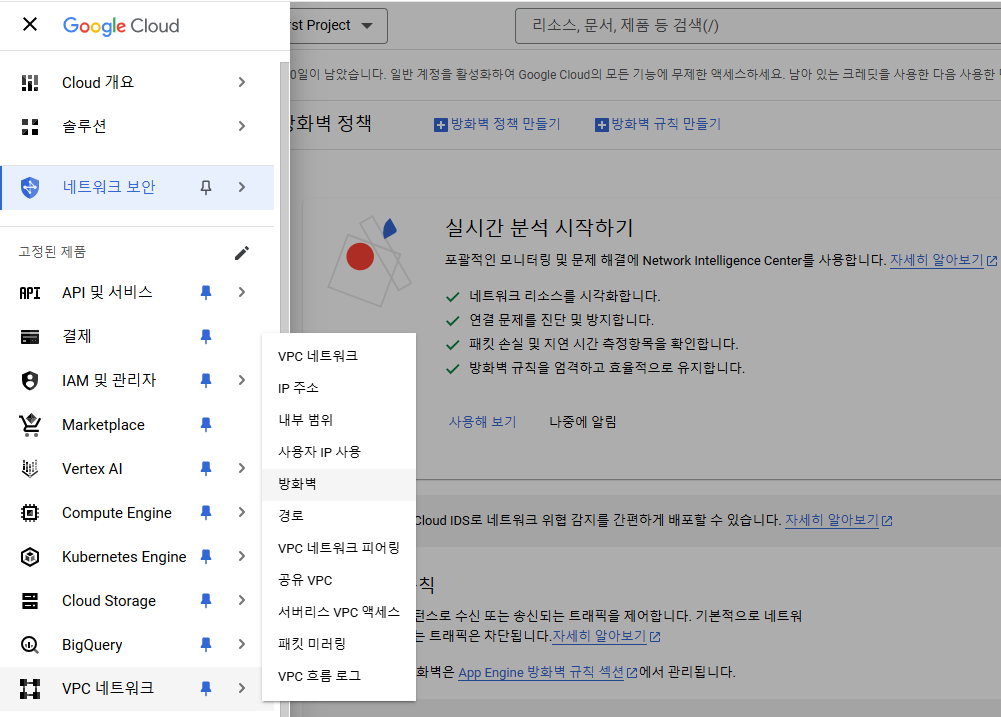This screenshot has width=1001, height=717.
Task: Click the Marketplace cart icon
Action: (30, 425)
